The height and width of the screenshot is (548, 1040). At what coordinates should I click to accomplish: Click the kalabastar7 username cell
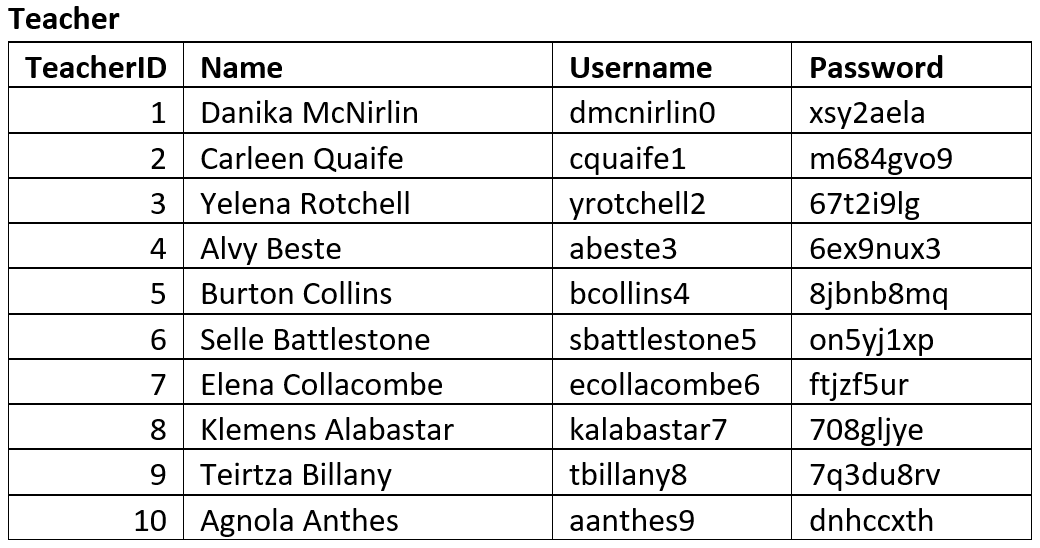[x=648, y=430]
